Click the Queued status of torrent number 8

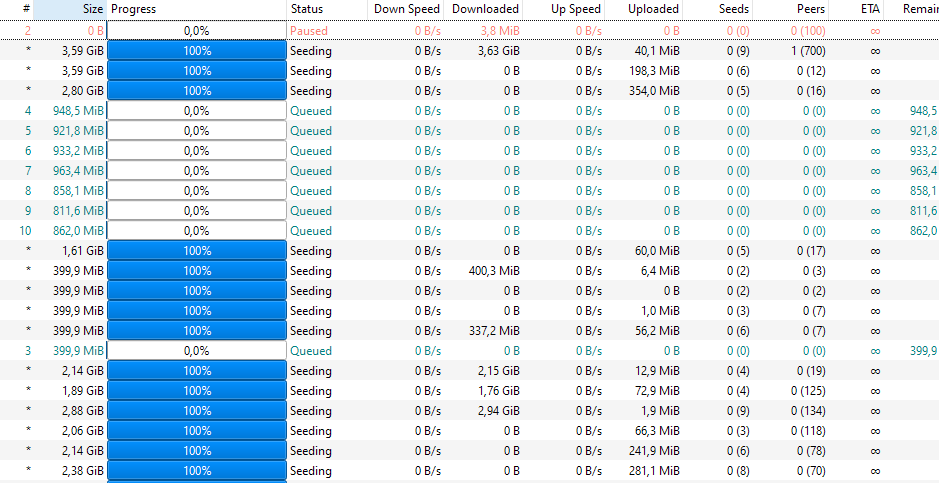coord(311,191)
